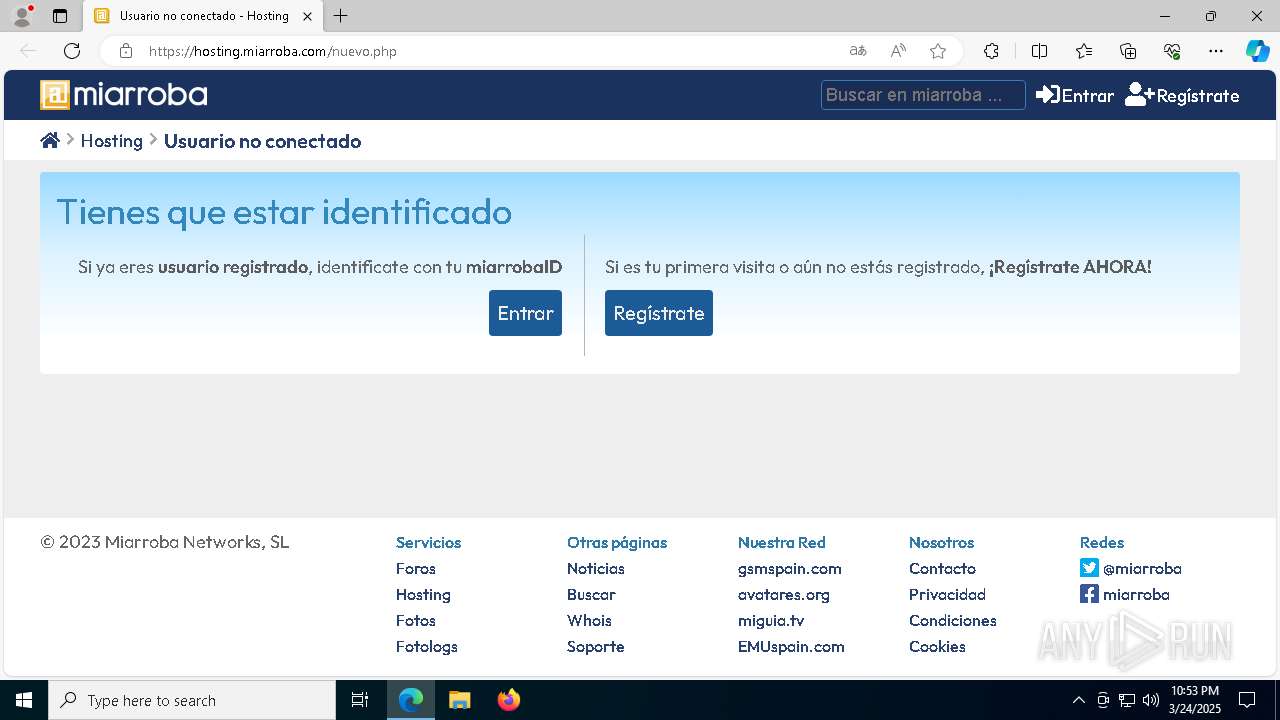Open File Explorer from taskbar
The height and width of the screenshot is (720, 1280).
(459, 700)
